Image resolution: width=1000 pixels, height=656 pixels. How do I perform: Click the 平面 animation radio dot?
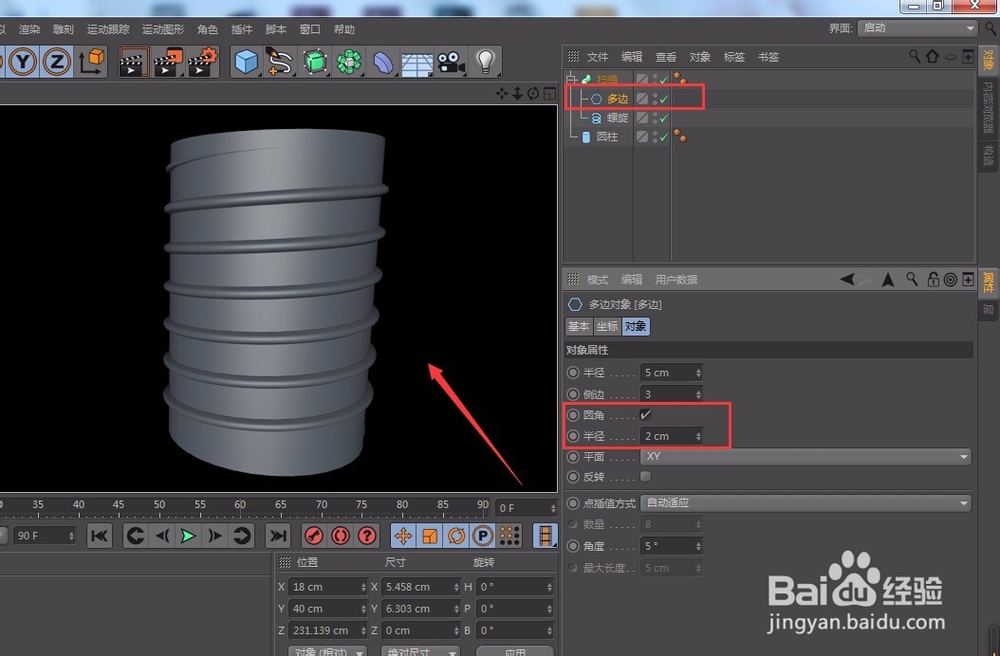click(x=573, y=456)
